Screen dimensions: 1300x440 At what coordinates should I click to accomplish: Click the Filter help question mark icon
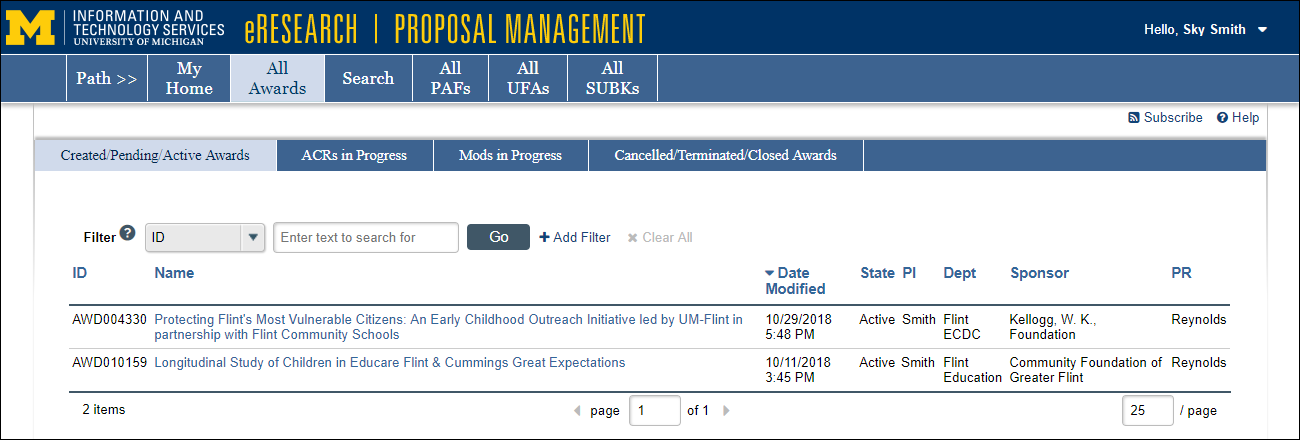pyautogui.click(x=127, y=233)
